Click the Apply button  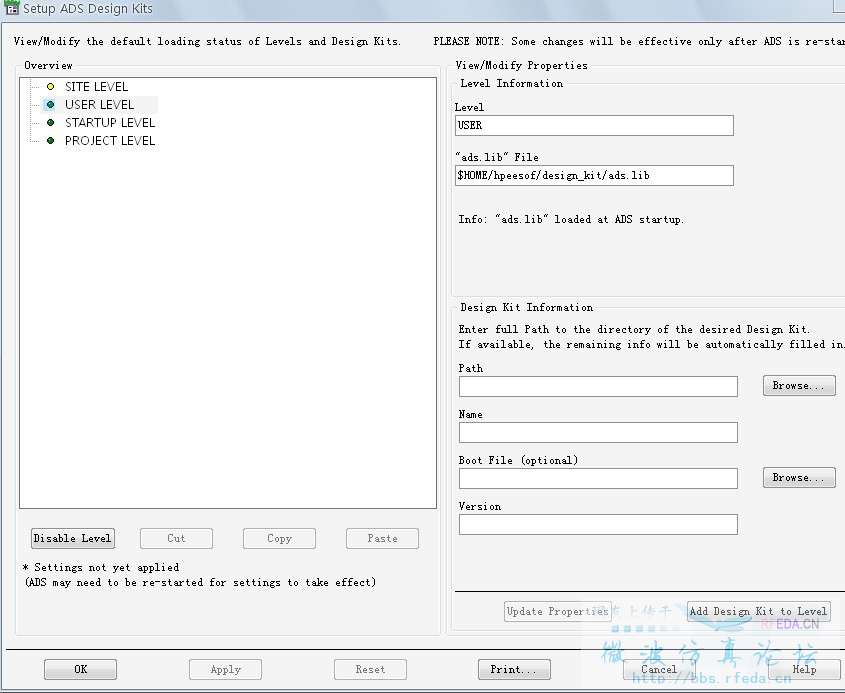tap(225, 669)
